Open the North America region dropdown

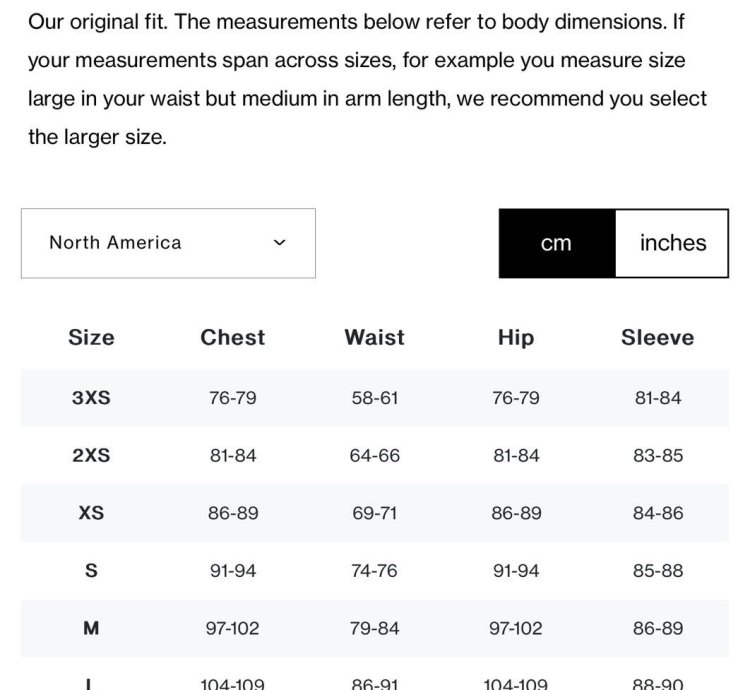coord(168,243)
